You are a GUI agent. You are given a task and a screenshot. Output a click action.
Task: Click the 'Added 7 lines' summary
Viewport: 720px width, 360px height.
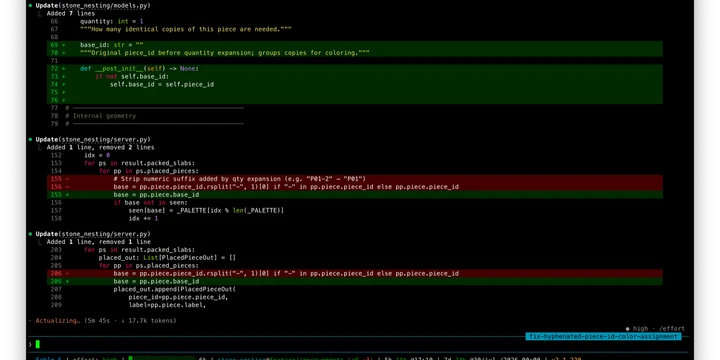(71, 14)
